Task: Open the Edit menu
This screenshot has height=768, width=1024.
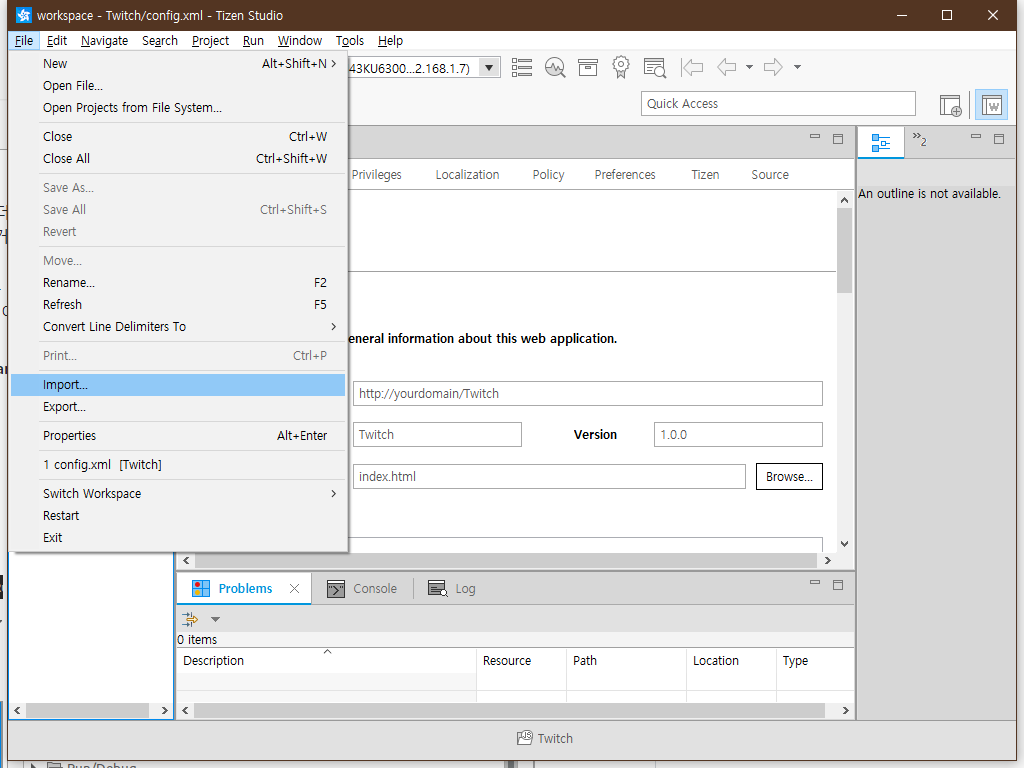Action: point(57,40)
